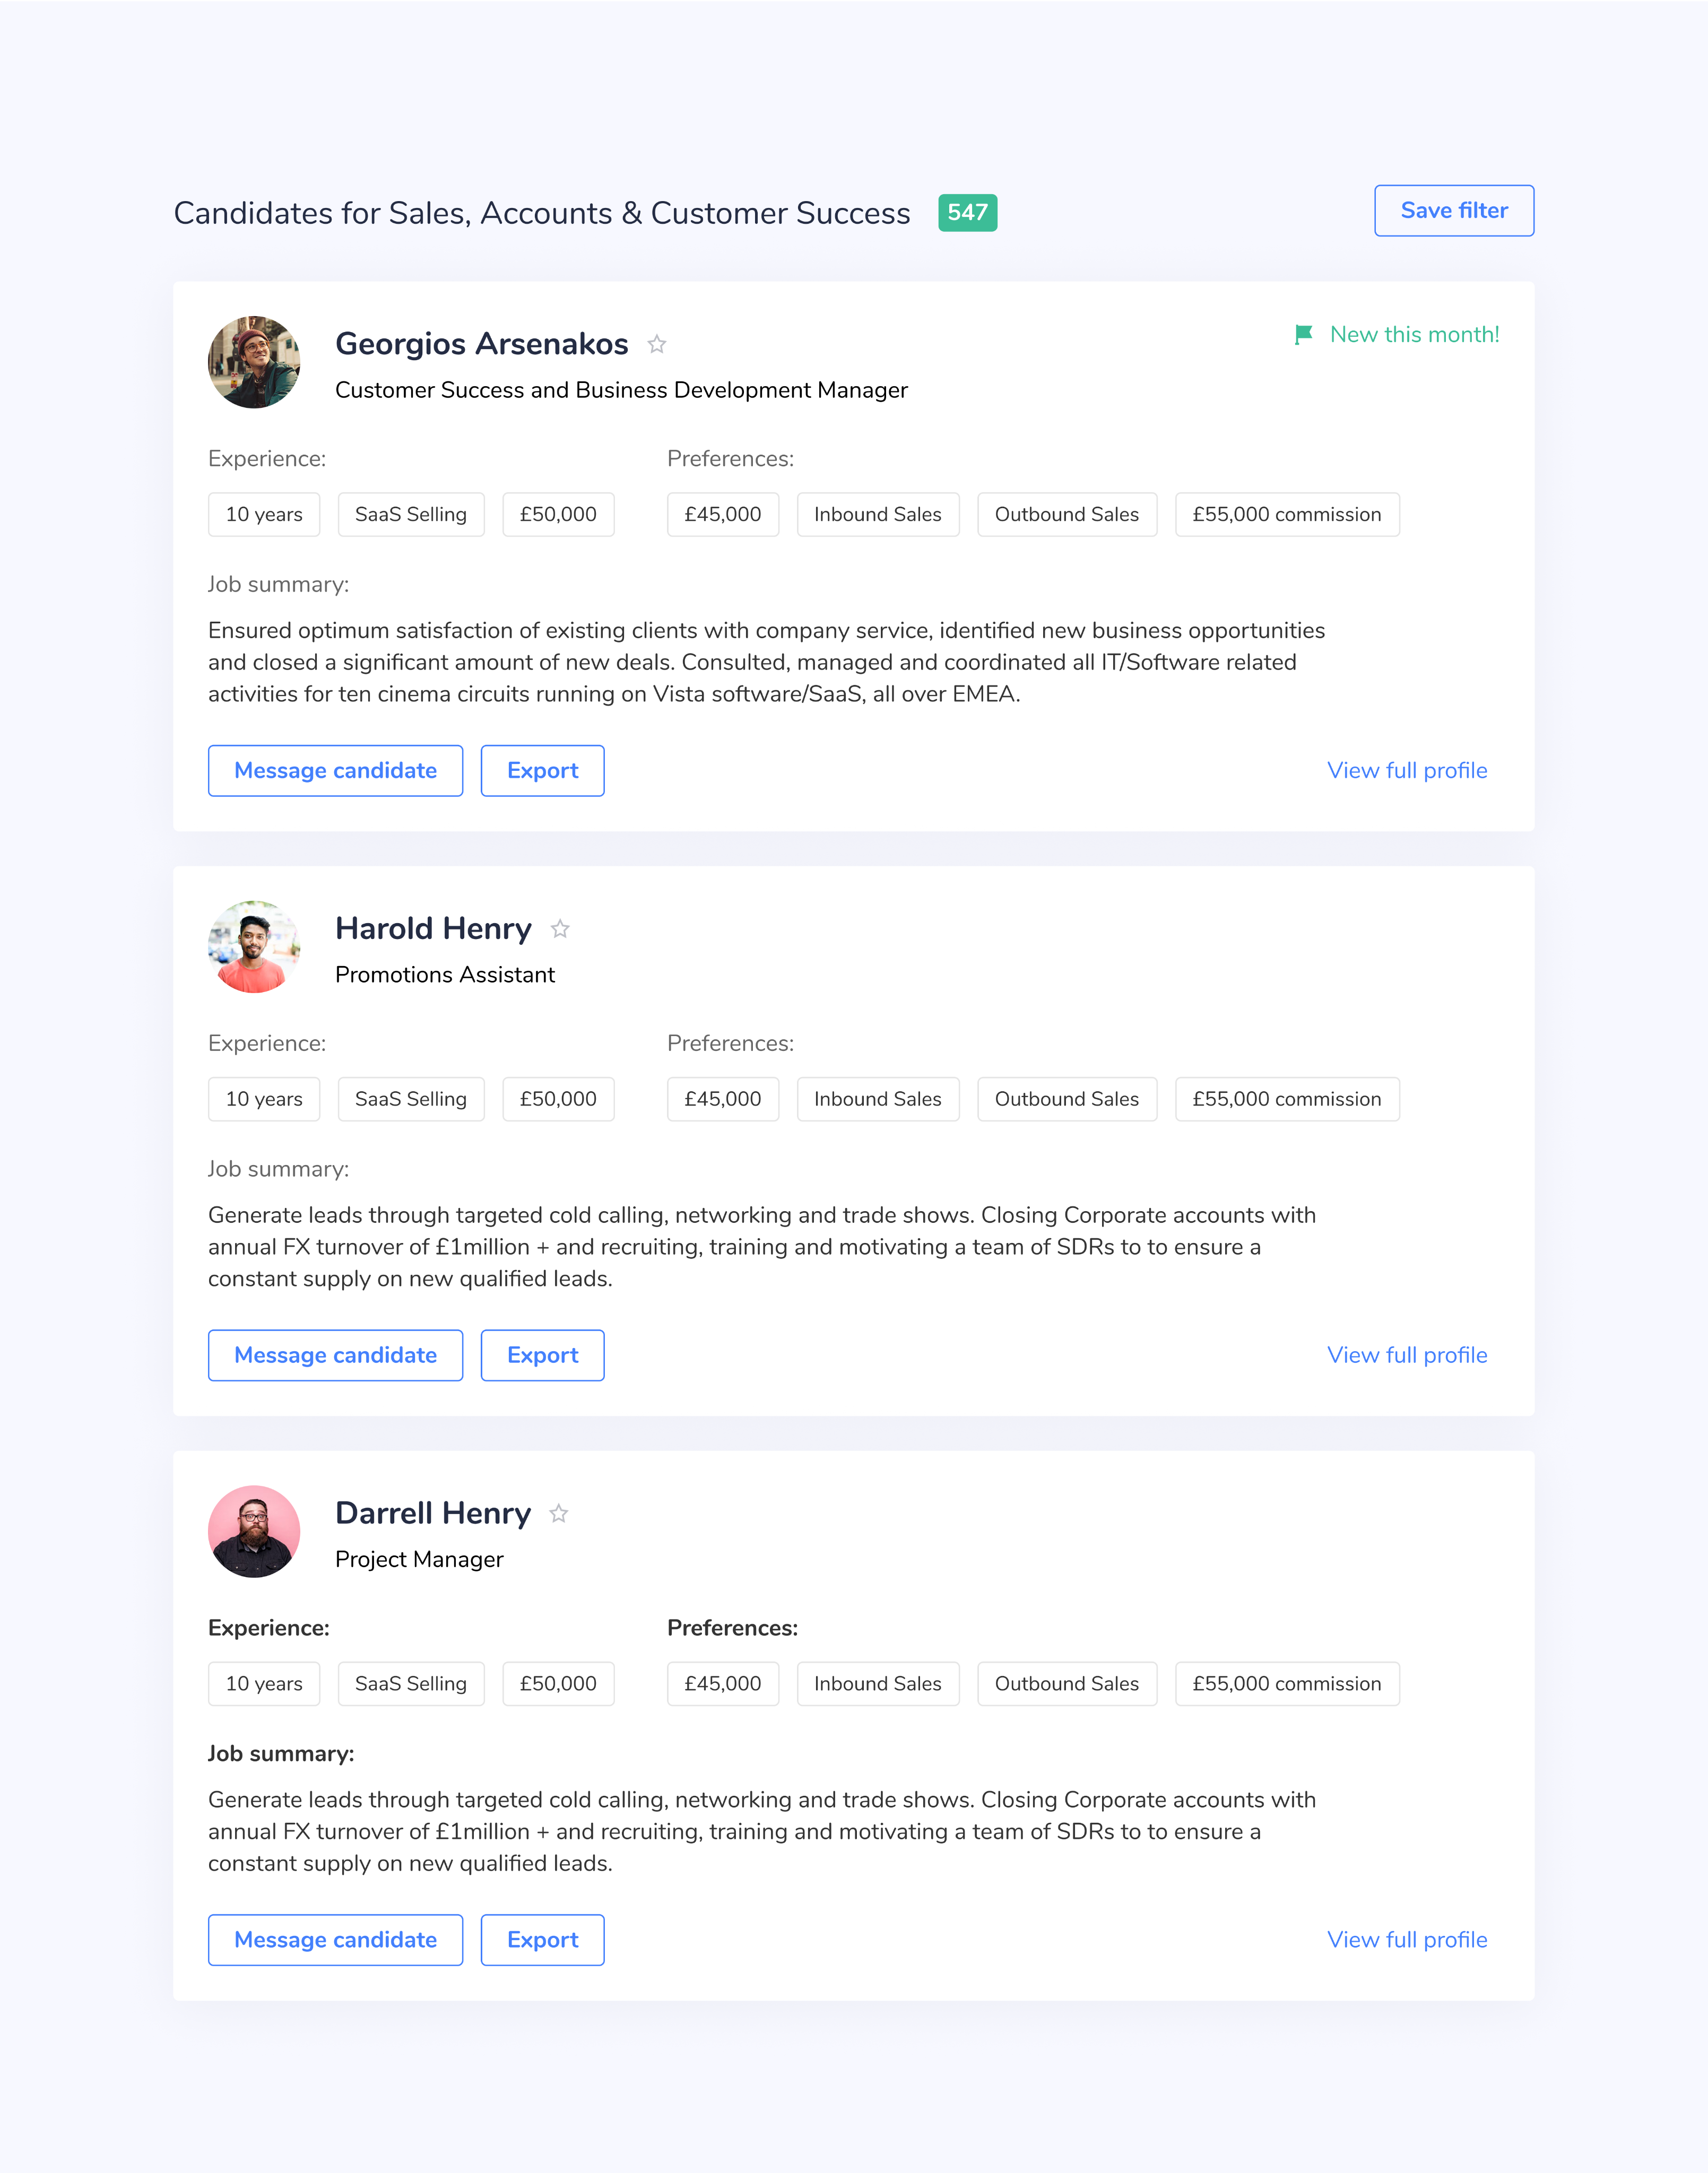Click Harold Henry's avatar picture

254,947
